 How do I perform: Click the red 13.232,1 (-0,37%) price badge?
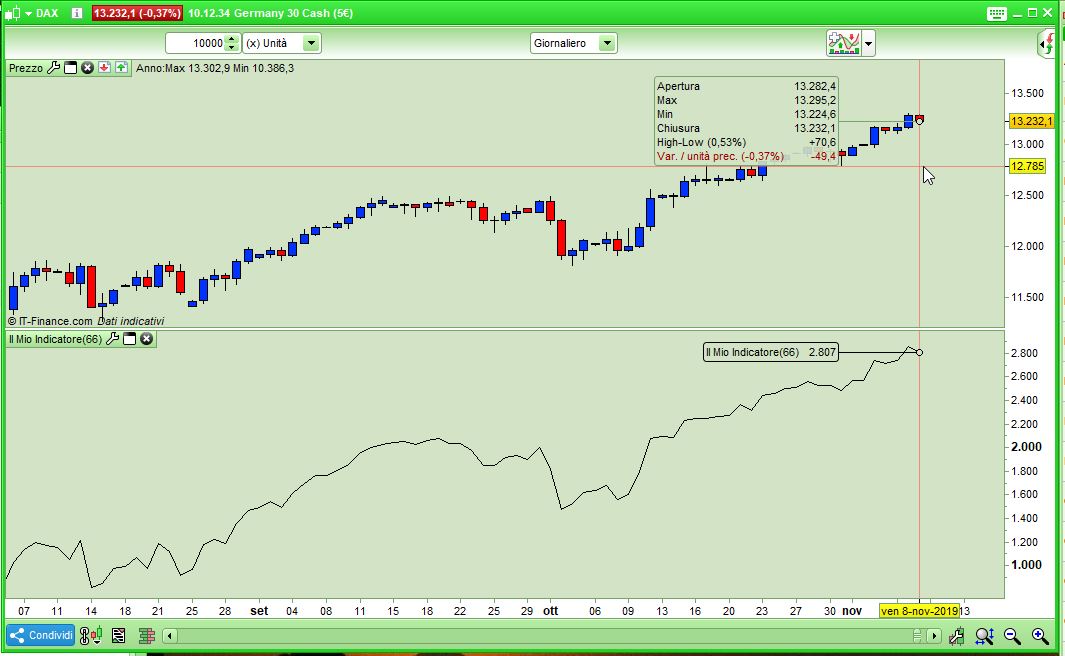137,13
